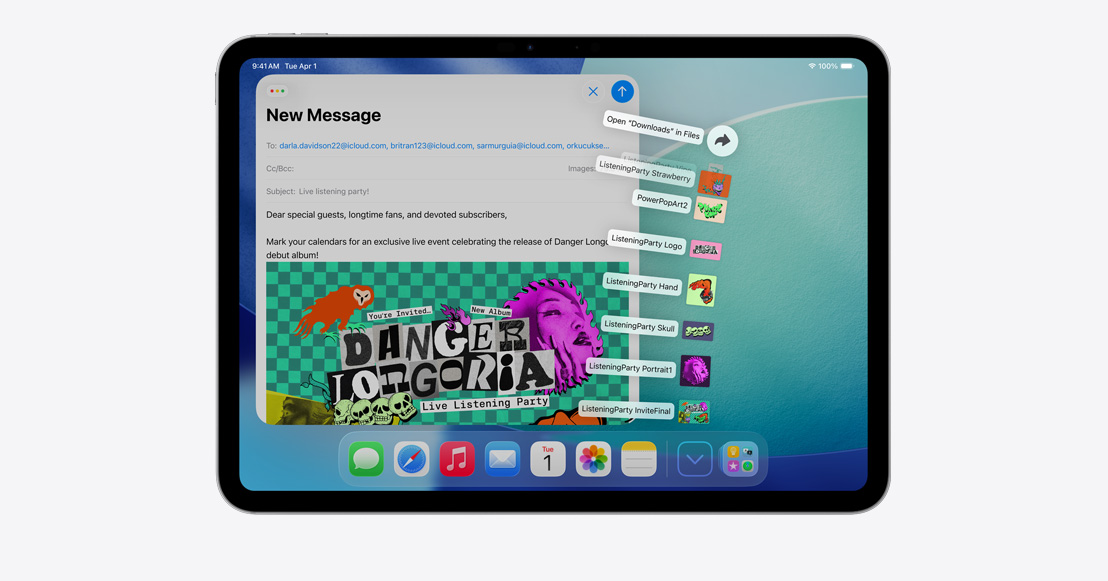The height and width of the screenshot is (581, 1108).
Task: Place cursor in greeting line Dear special guests
Action: 387,214
